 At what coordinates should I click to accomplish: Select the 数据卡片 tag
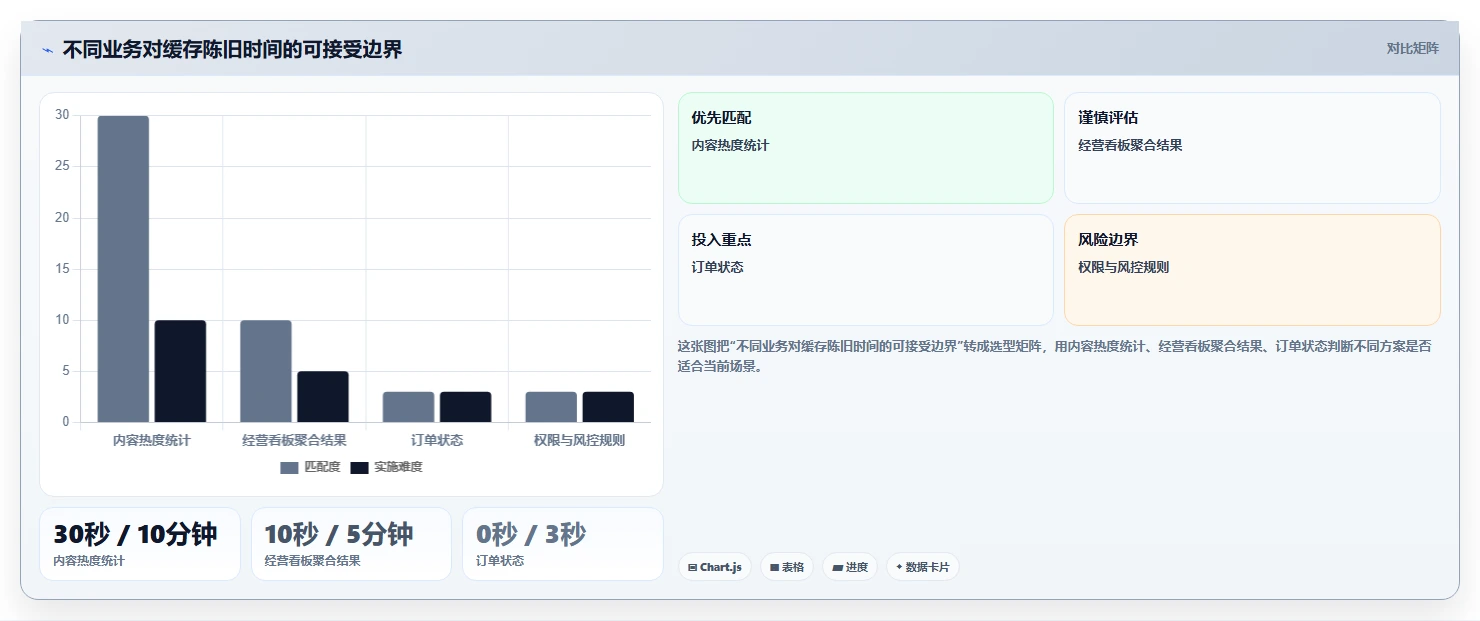tap(922, 567)
